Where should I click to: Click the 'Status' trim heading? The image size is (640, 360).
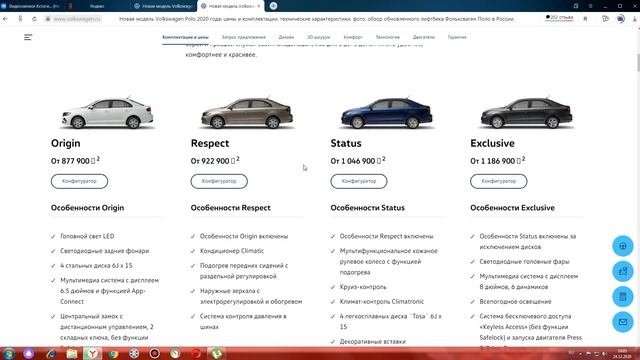346,143
